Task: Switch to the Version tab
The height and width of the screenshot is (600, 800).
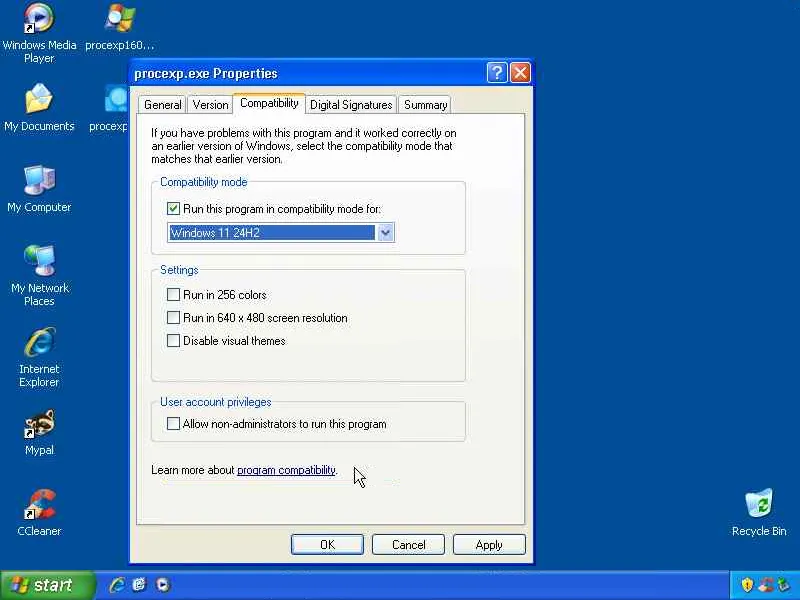Action: (x=210, y=105)
